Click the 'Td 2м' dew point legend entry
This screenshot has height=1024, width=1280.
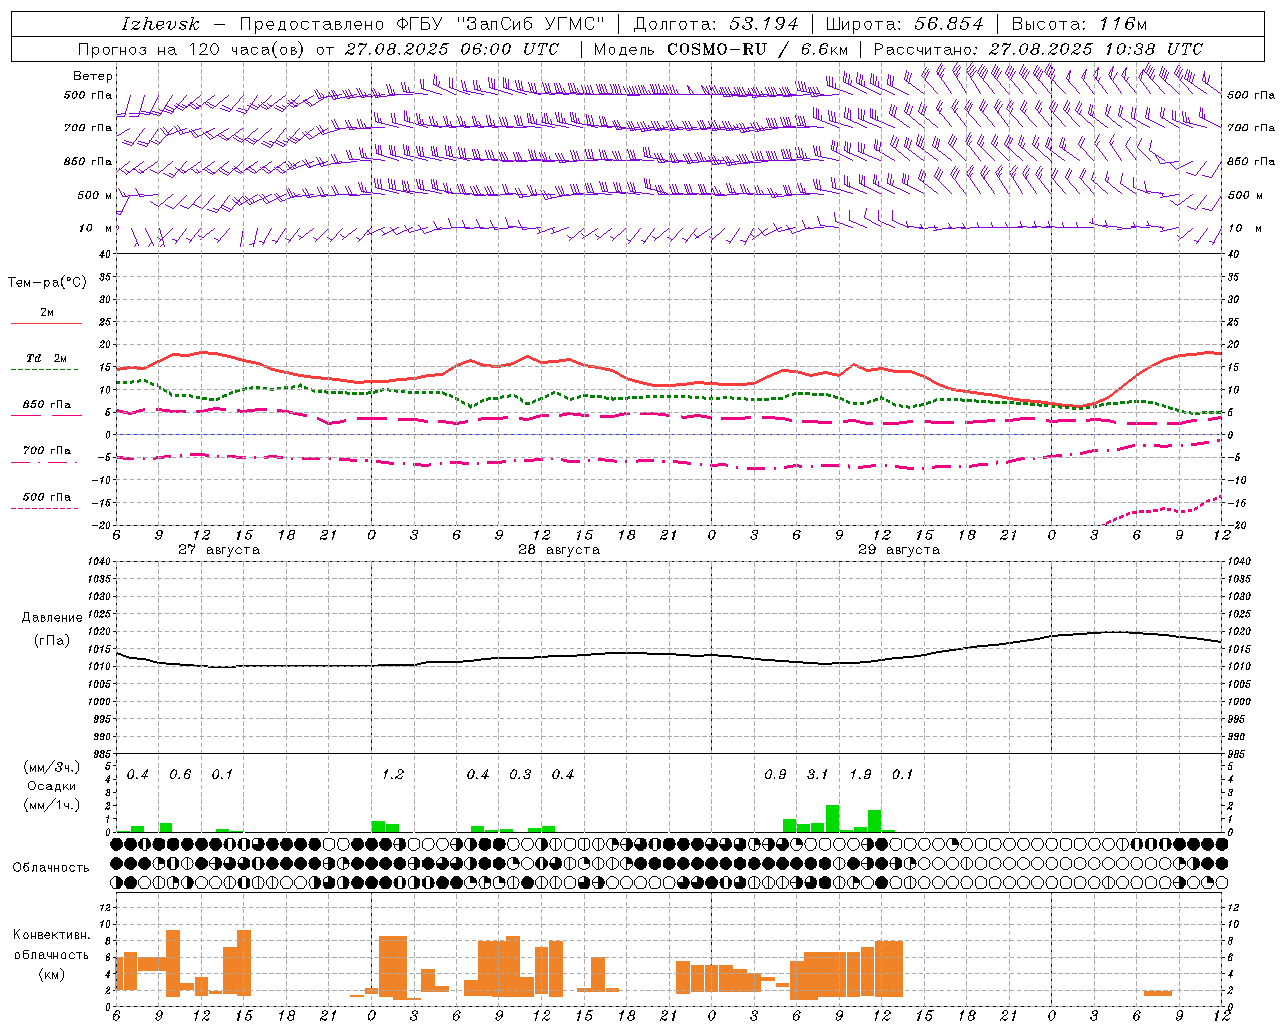47,358
